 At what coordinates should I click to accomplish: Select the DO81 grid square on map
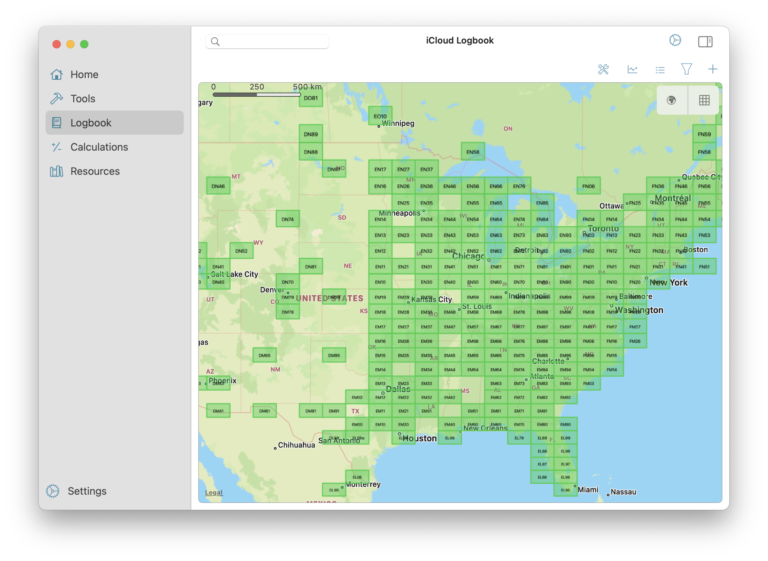pyautogui.click(x=311, y=98)
